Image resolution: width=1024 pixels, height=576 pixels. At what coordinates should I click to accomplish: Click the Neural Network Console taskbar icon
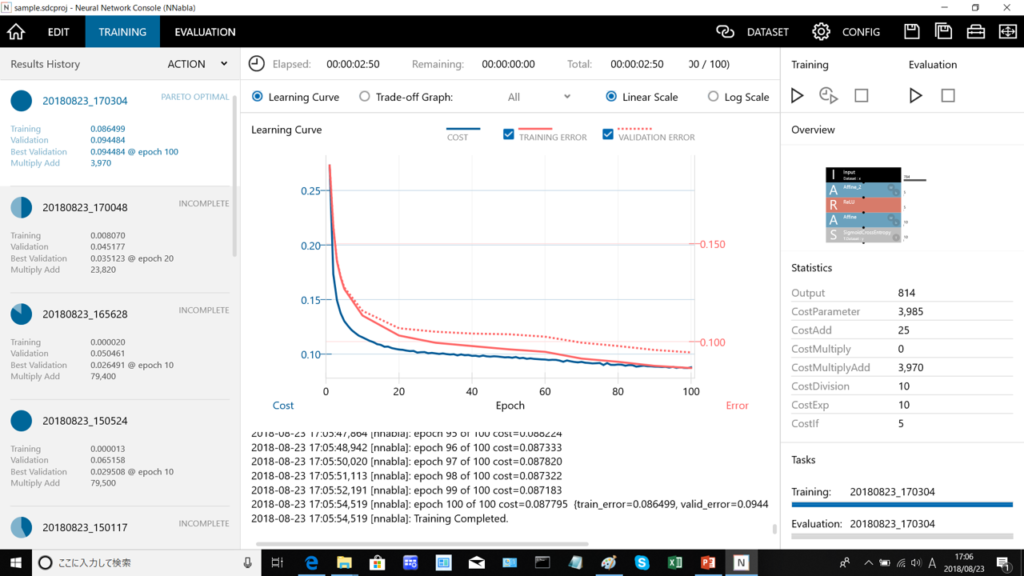coord(741,562)
